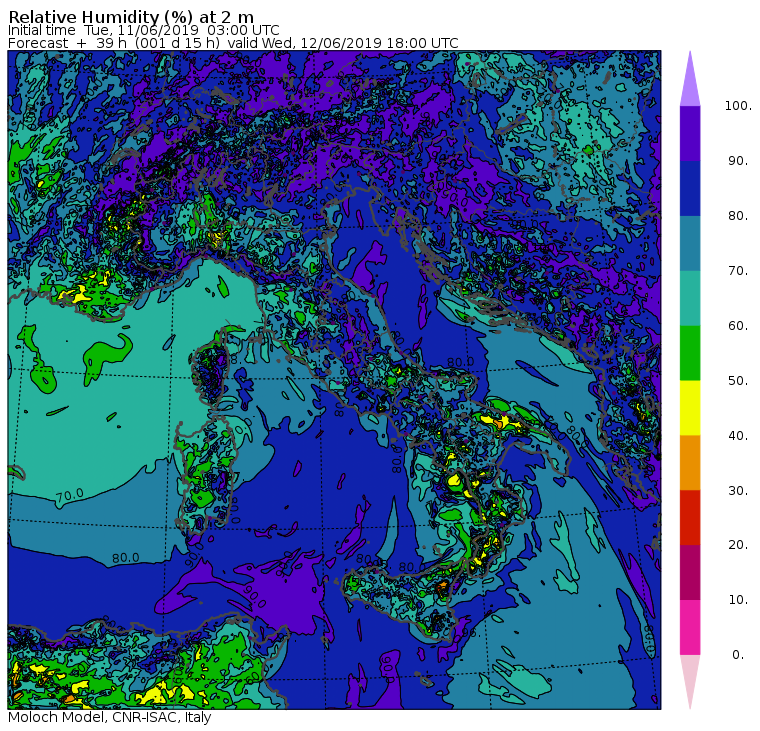Select the turquoise 60–70 legend band
760x731 pixels.
pyautogui.click(x=690, y=298)
